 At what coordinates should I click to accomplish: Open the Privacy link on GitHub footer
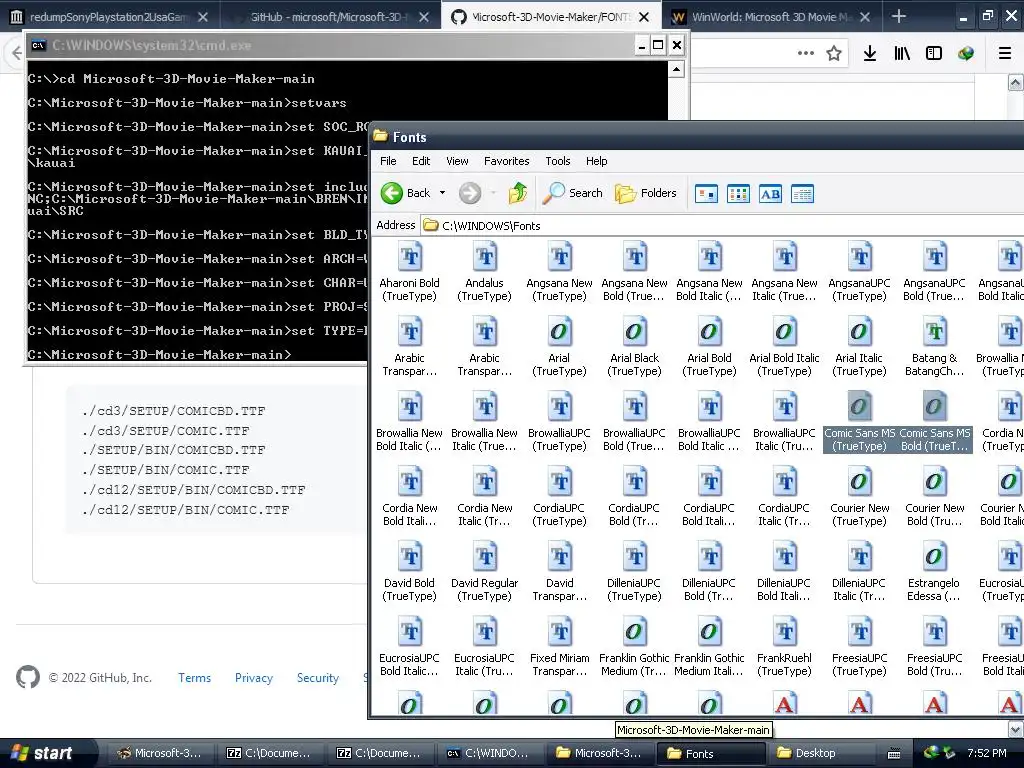[x=254, y=678]
